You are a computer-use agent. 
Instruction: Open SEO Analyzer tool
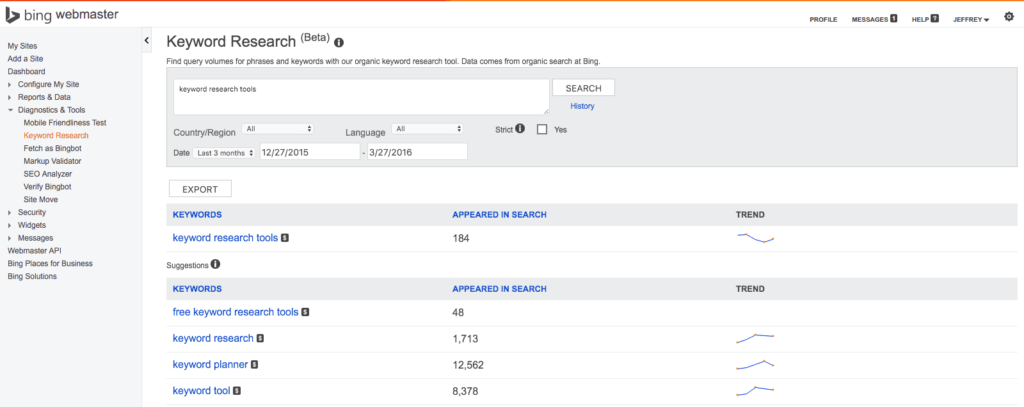click(x=48, y=174)
